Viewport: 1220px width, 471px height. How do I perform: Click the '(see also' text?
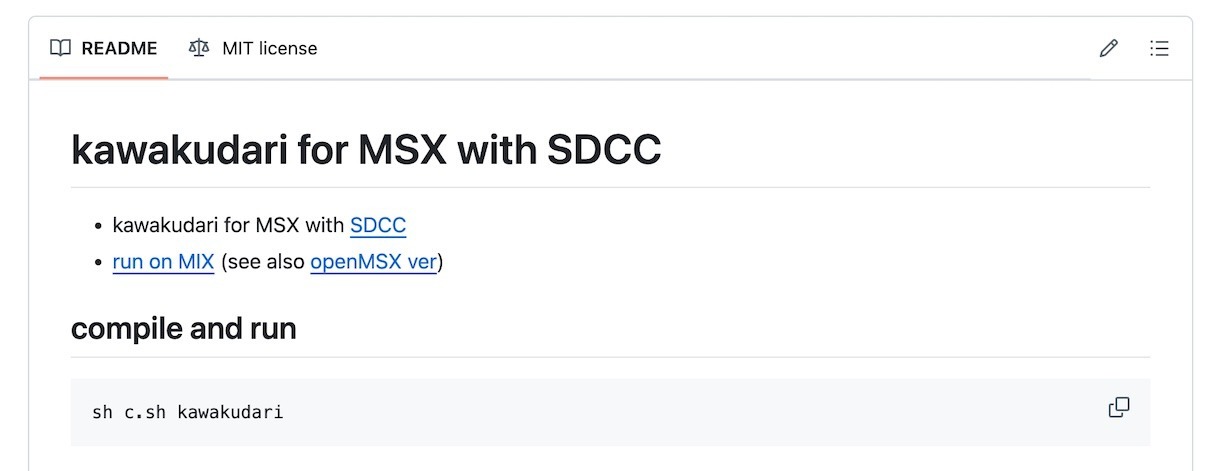262,262
